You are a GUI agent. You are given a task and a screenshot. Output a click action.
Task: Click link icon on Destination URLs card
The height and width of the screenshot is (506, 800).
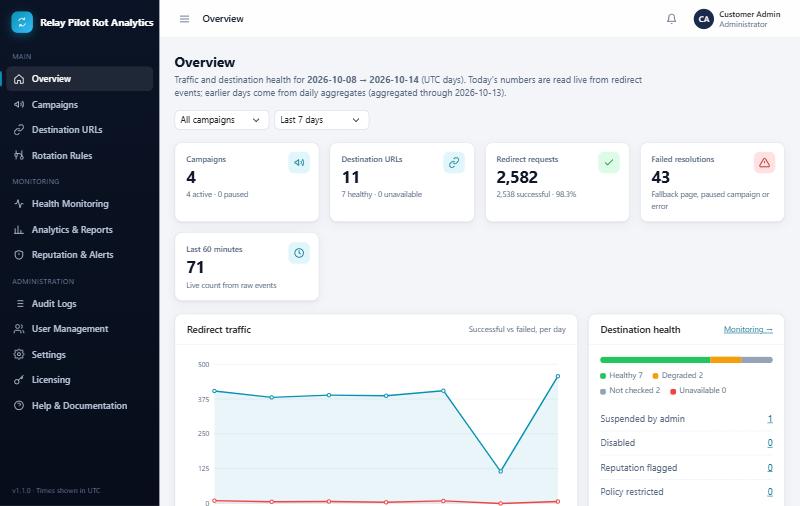point(454,163)
